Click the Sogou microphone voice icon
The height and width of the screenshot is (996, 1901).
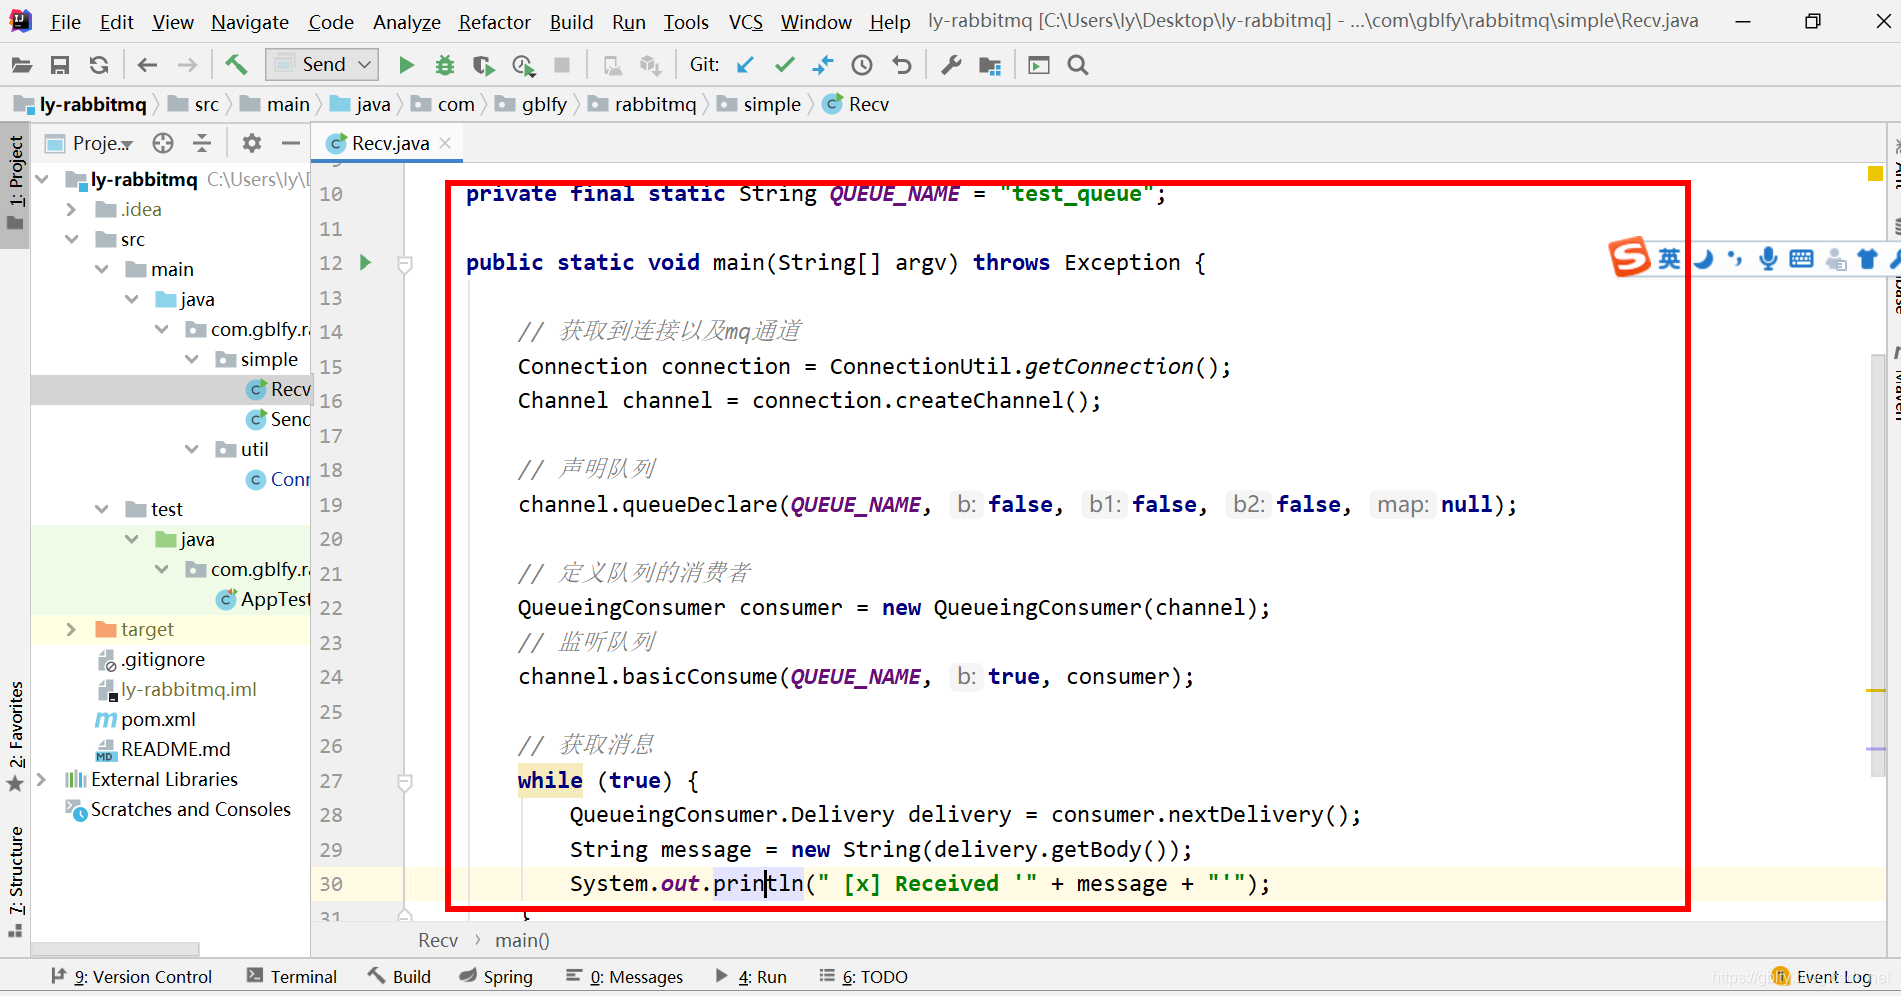1768,258
